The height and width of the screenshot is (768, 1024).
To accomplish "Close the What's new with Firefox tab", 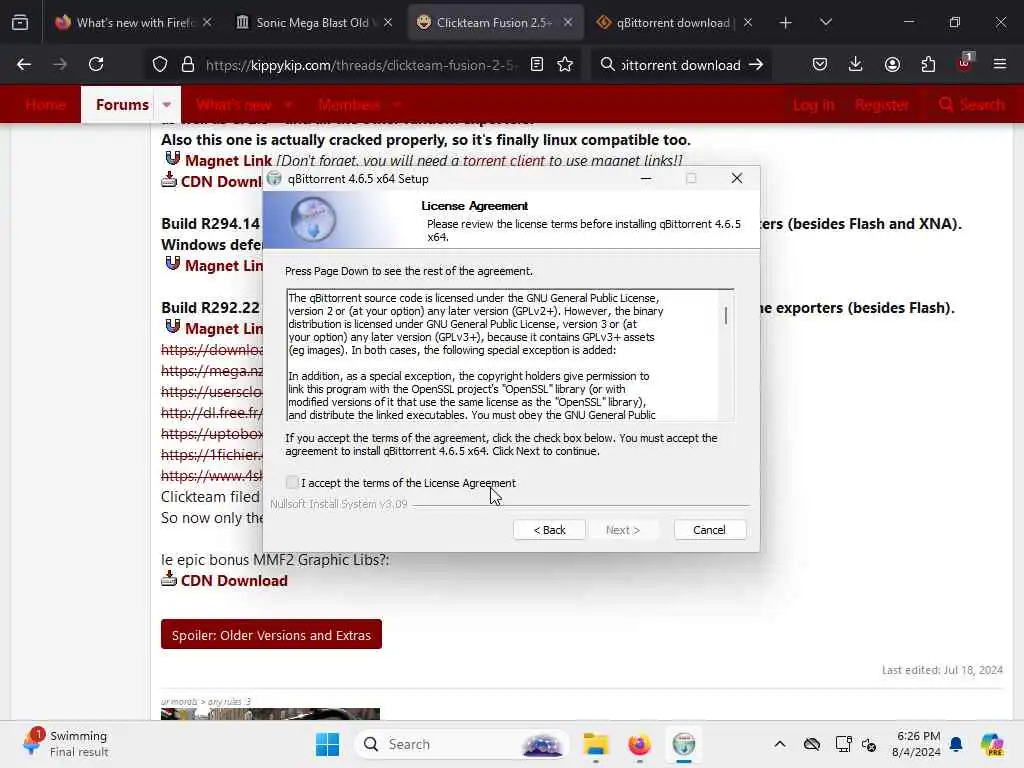I will tap(207, 22).
